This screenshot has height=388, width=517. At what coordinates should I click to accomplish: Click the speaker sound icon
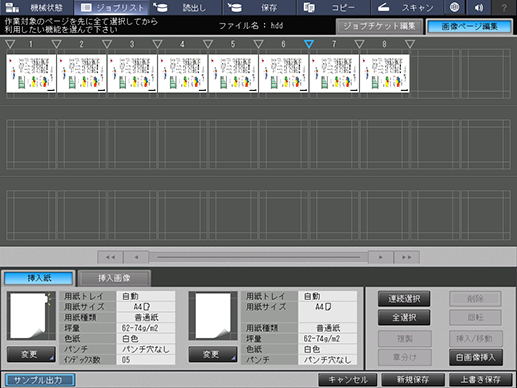(x=479, y=7)
